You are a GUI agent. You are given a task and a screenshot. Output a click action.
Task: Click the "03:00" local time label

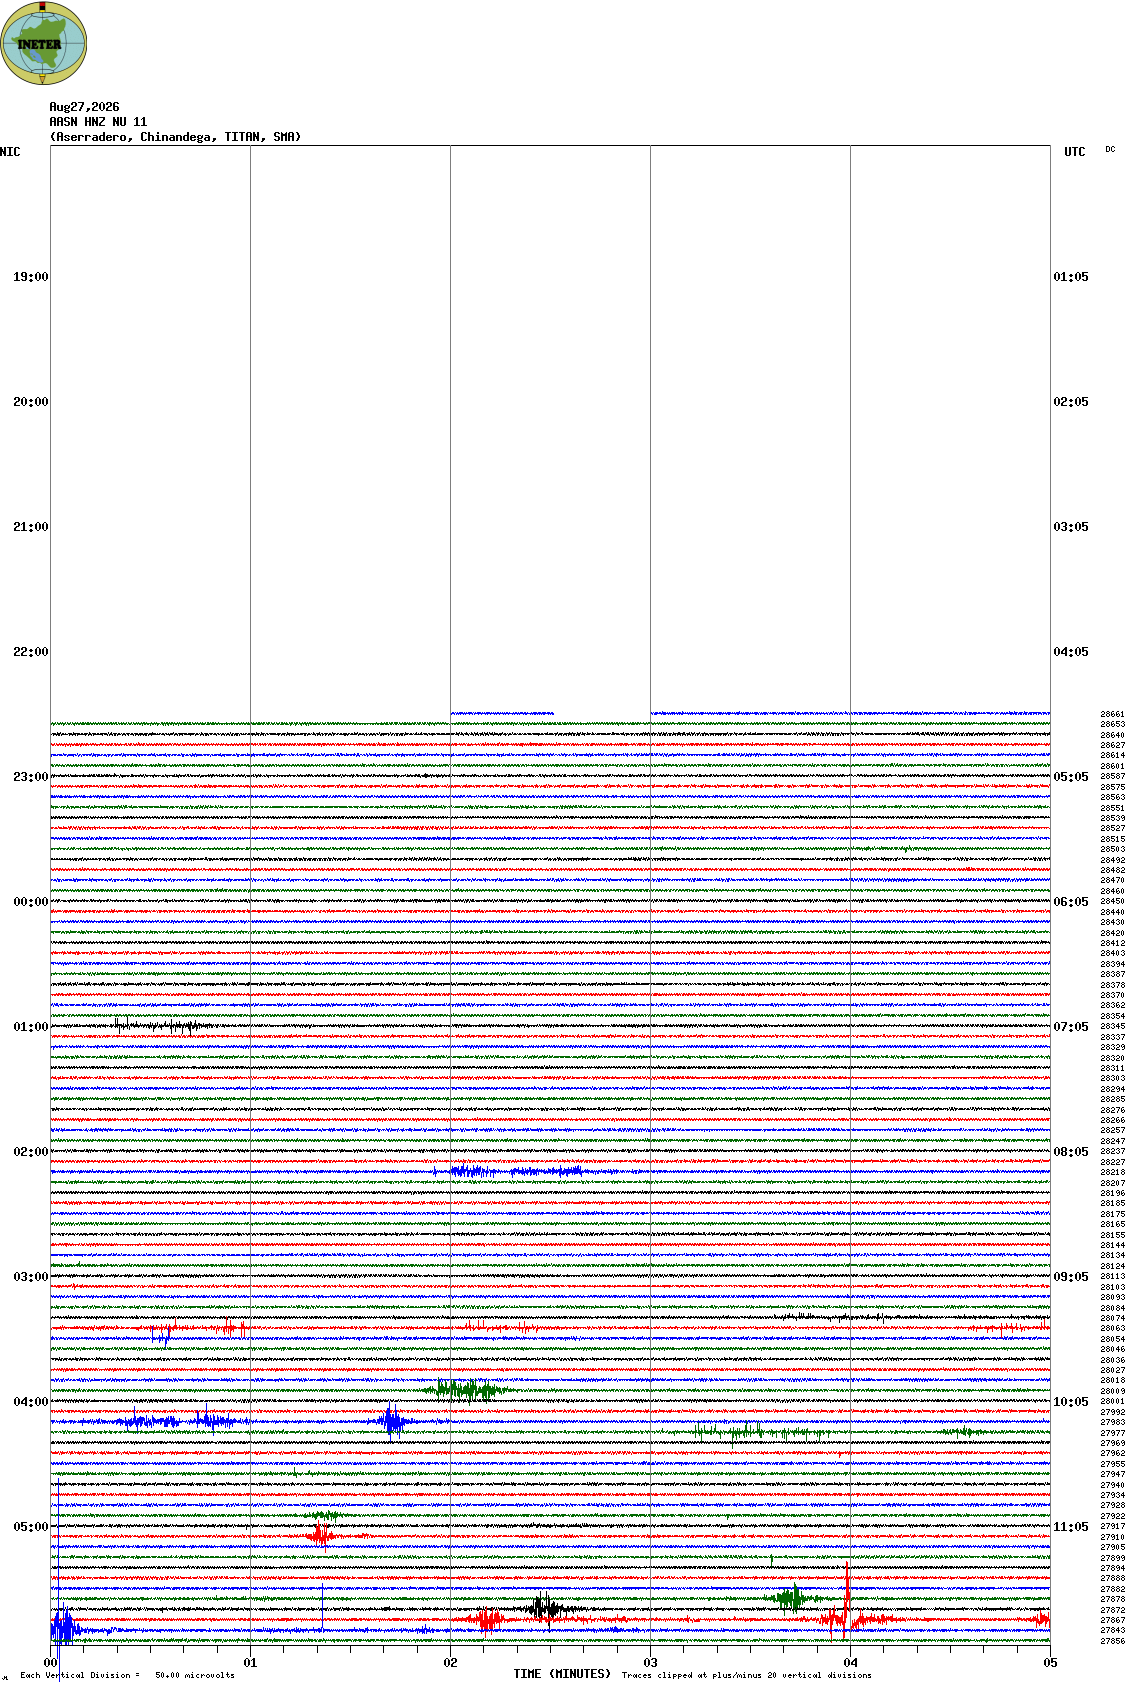(x=30, y=1277)
